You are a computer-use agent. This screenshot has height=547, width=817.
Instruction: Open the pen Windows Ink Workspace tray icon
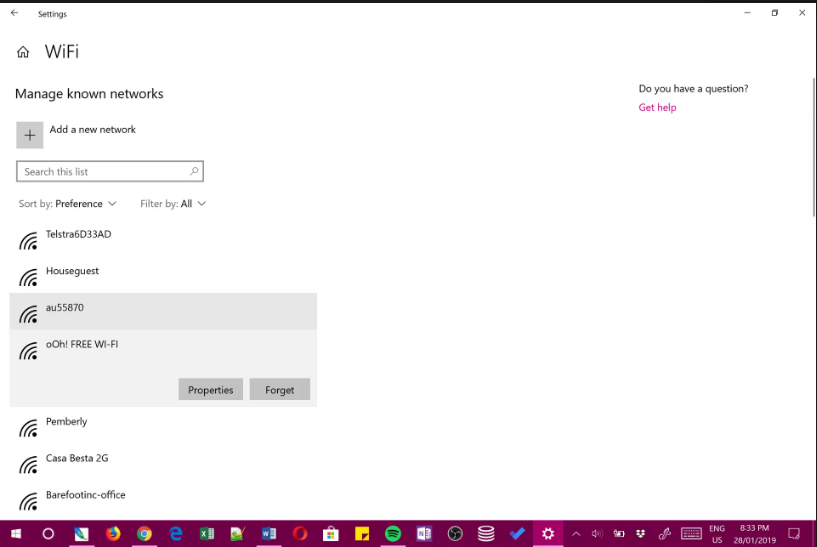(664, 533)
